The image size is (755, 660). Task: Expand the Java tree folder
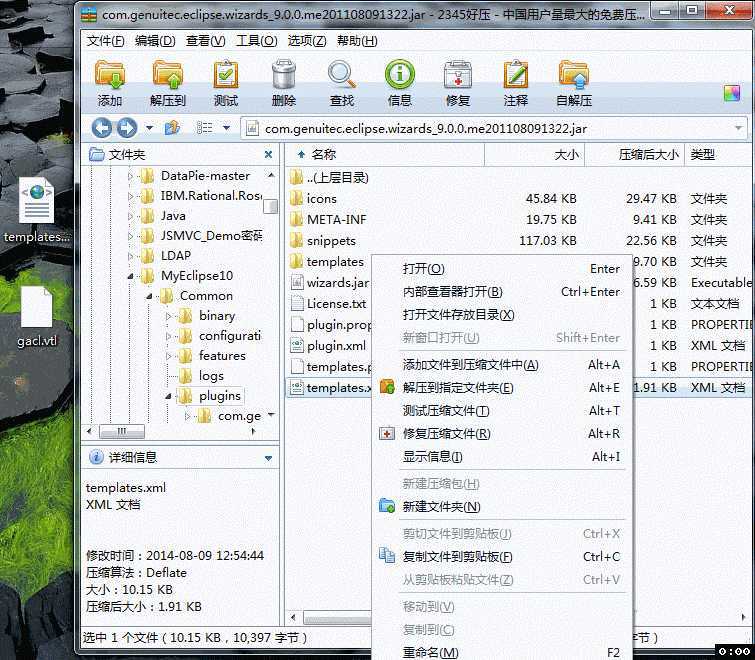(x=130, y=216)
